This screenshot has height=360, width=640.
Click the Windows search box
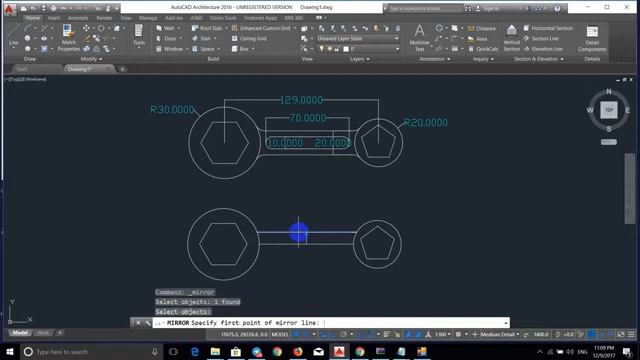[x=91, y=351]
